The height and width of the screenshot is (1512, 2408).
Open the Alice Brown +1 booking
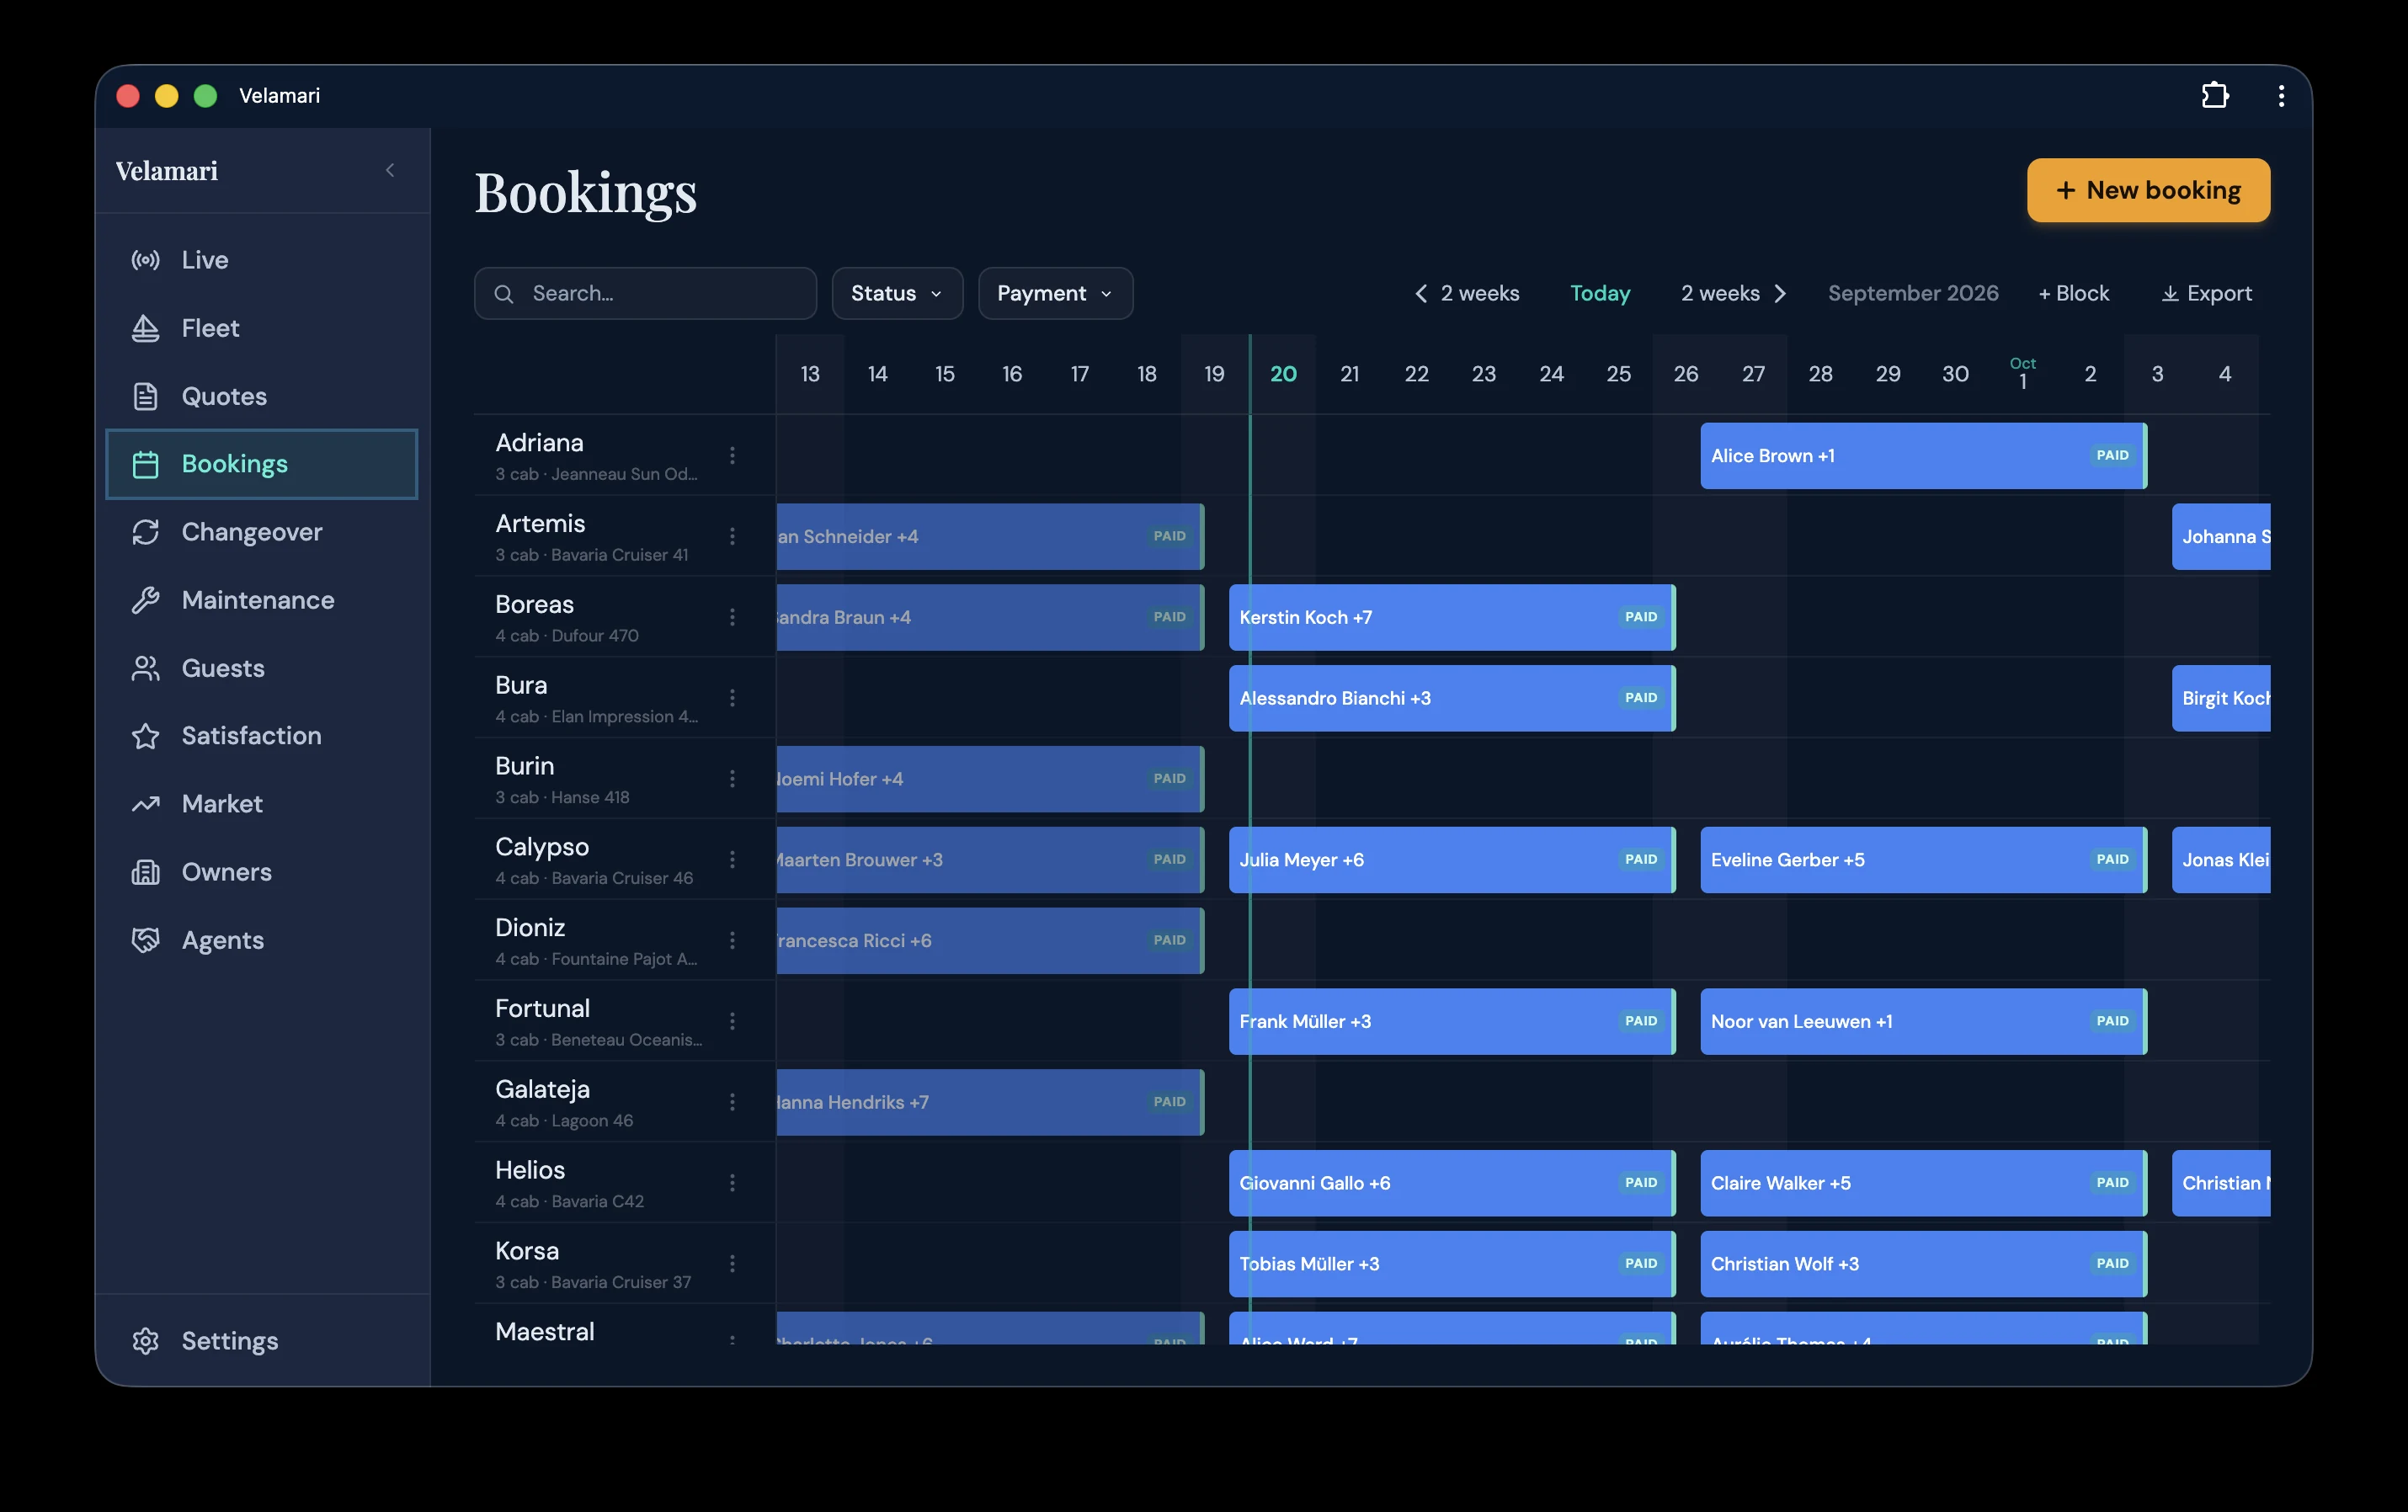[1923, 455]
